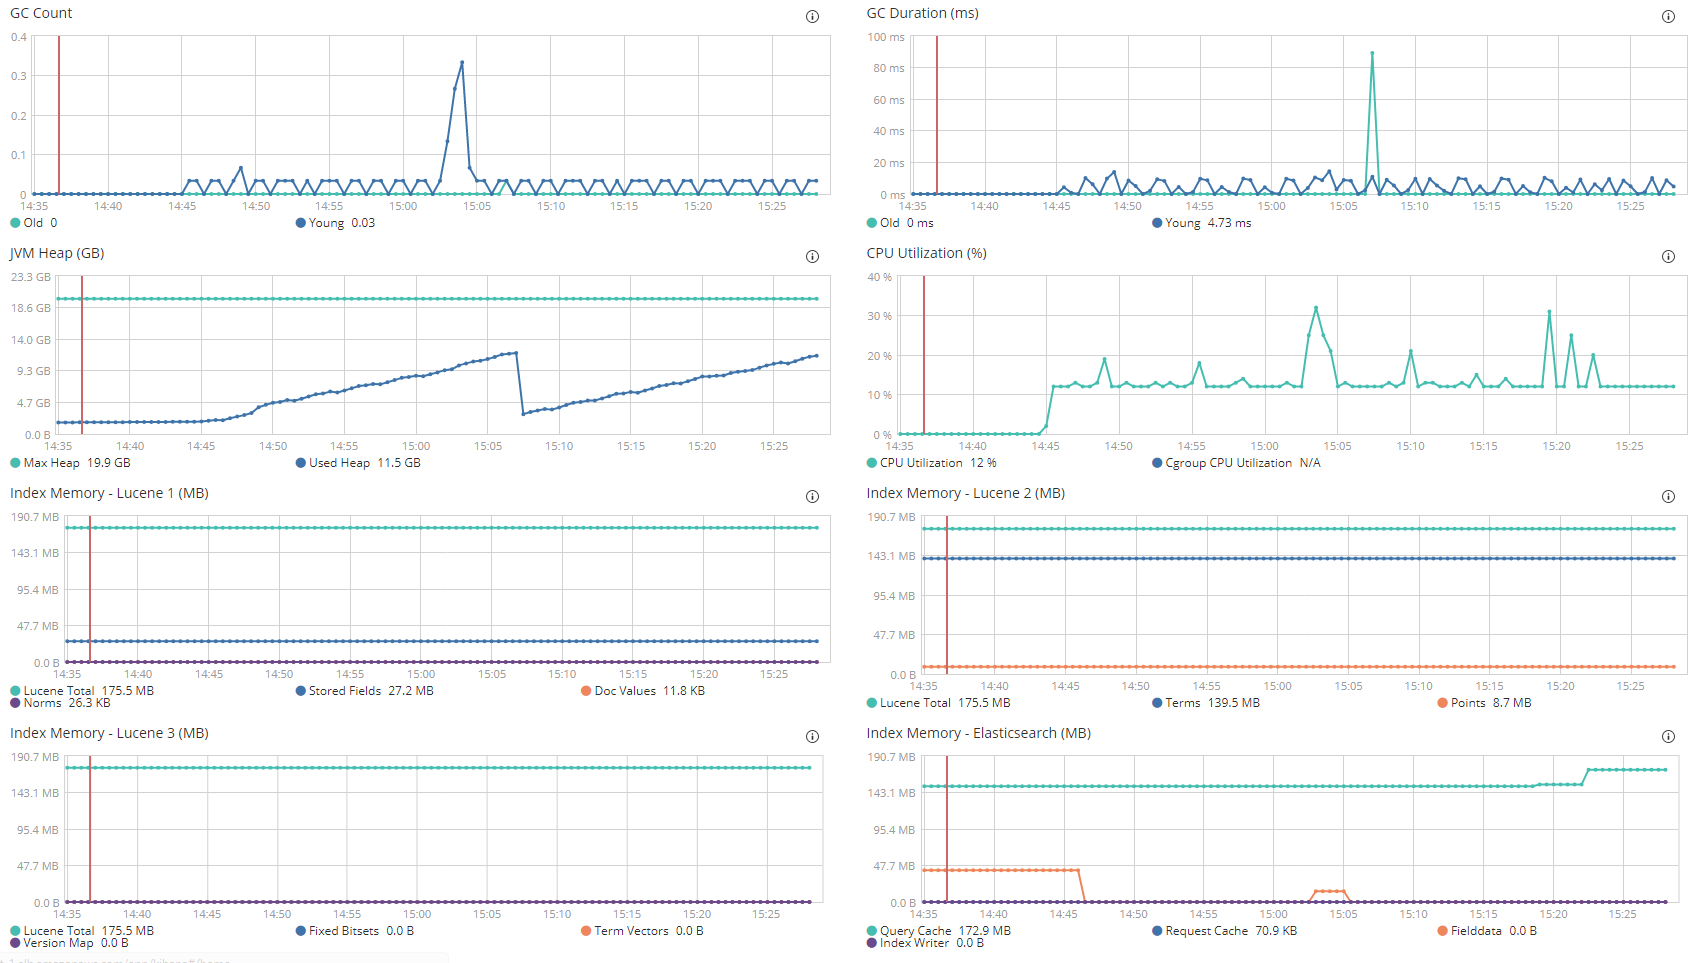Hide the Terms series in Lucene 2
The width and height of the screenshot is (1694, 963).
click(x=1206, y=703)
